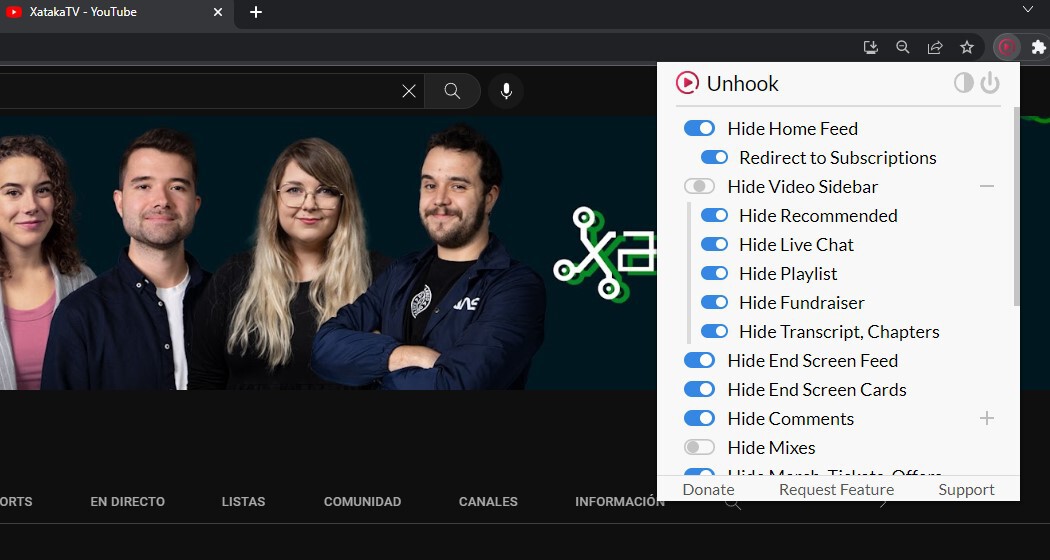
Task: Click the Unhook extension icon in toolbar
Action: (x=1006, y=47)
